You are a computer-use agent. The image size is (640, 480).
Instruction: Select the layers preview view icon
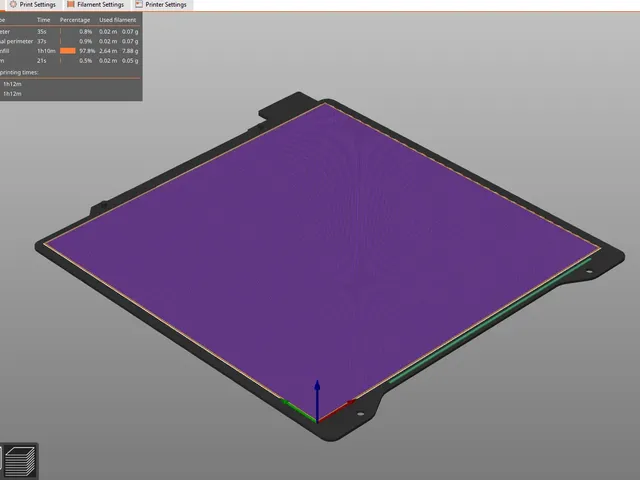(x=20, y=461)
